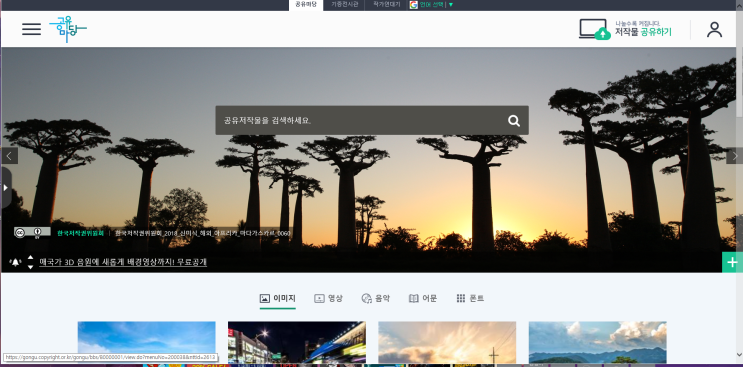Click the Google logo beside 언어 선택
The image size is (743, 367).
414,5
